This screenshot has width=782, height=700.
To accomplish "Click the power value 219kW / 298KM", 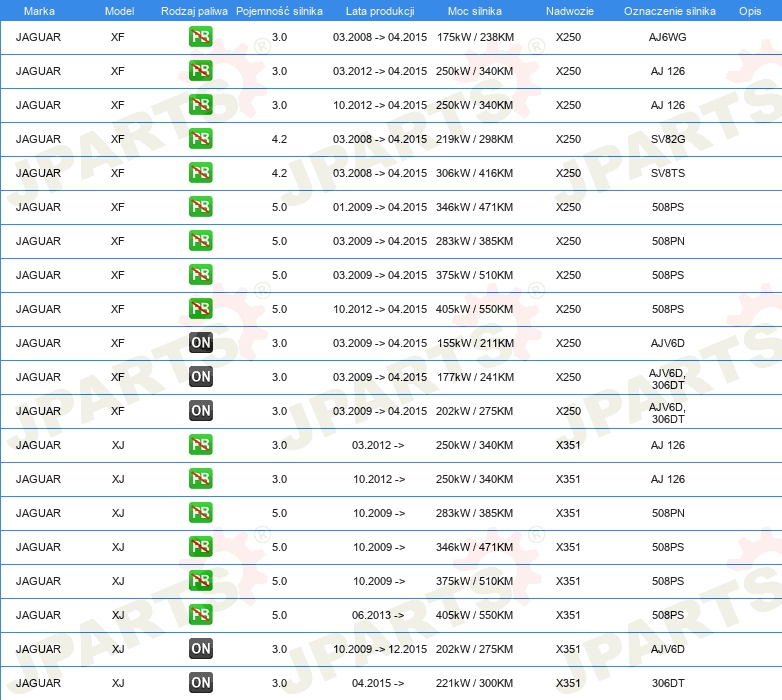I will pos(474,139).
